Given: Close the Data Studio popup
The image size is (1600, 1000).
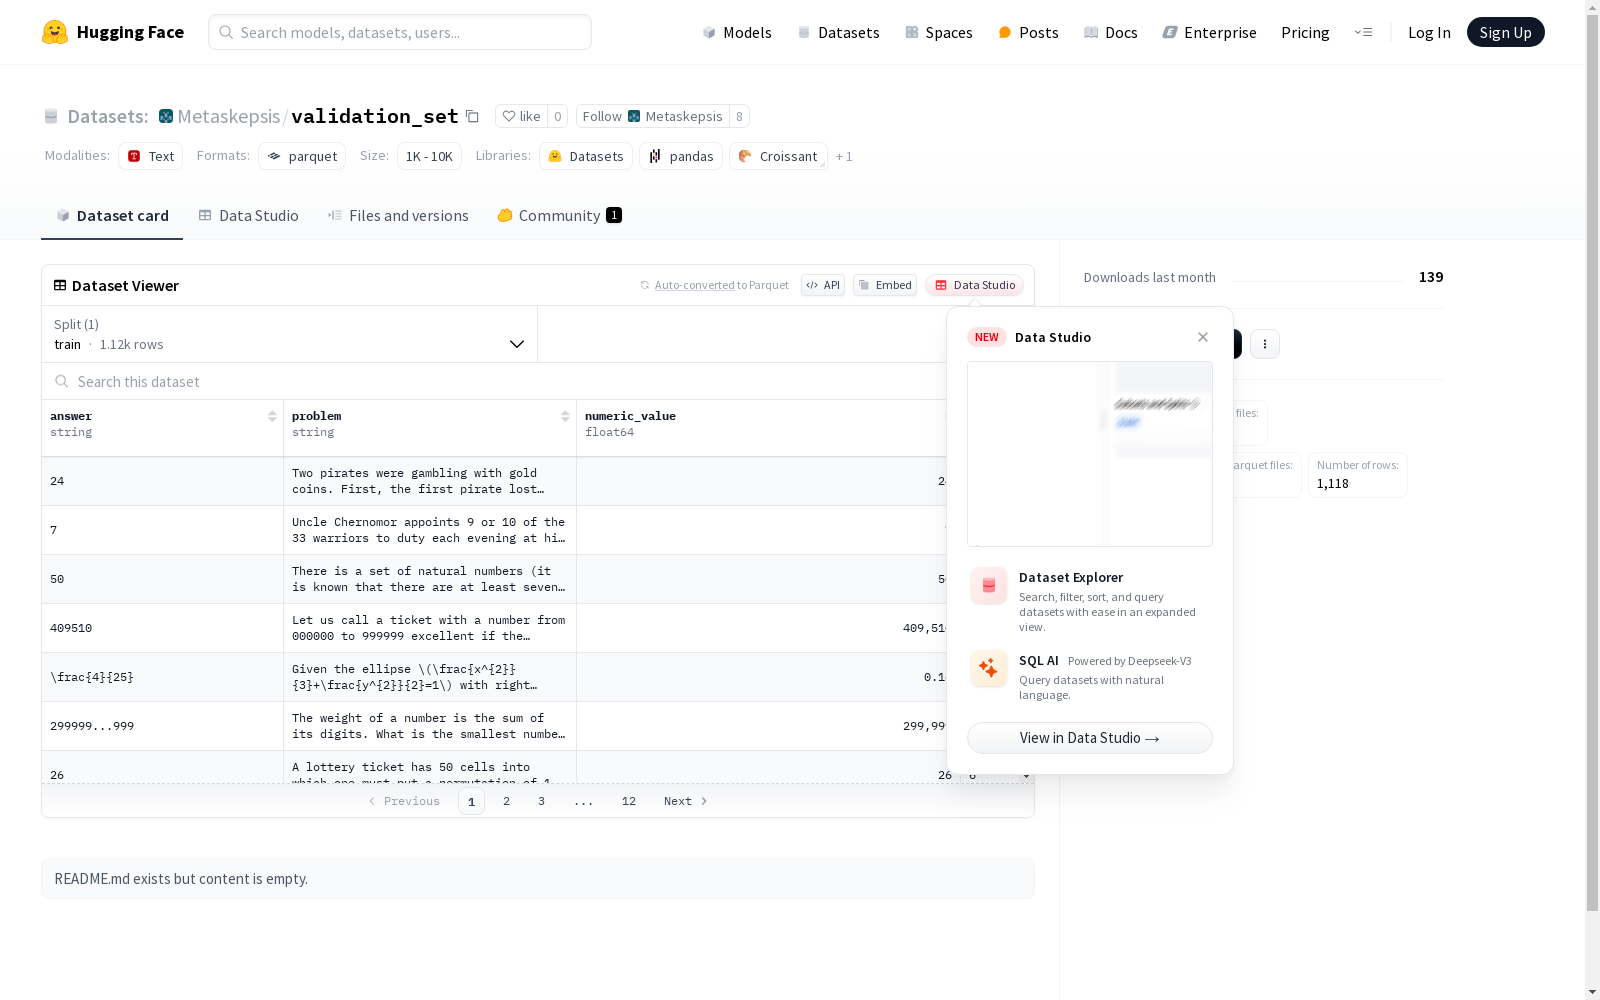Looking at the screenshot, I should [1203, 337].
